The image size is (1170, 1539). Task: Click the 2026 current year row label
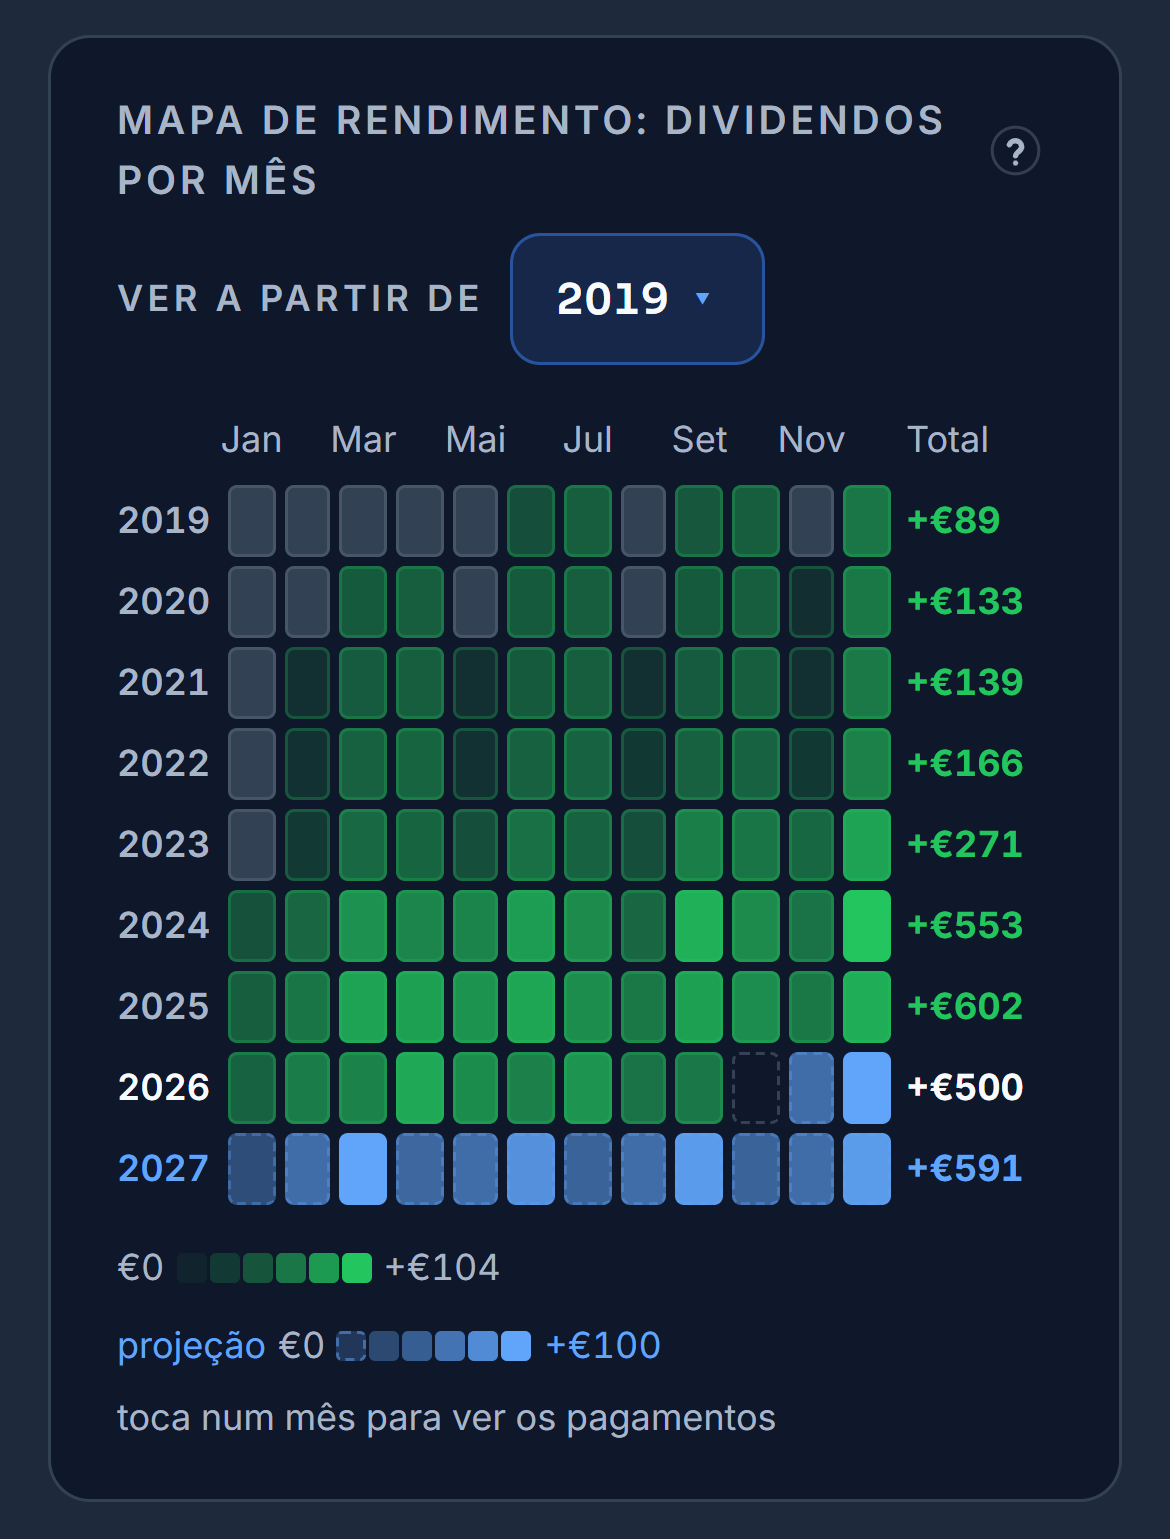(x=164, y=1088)
